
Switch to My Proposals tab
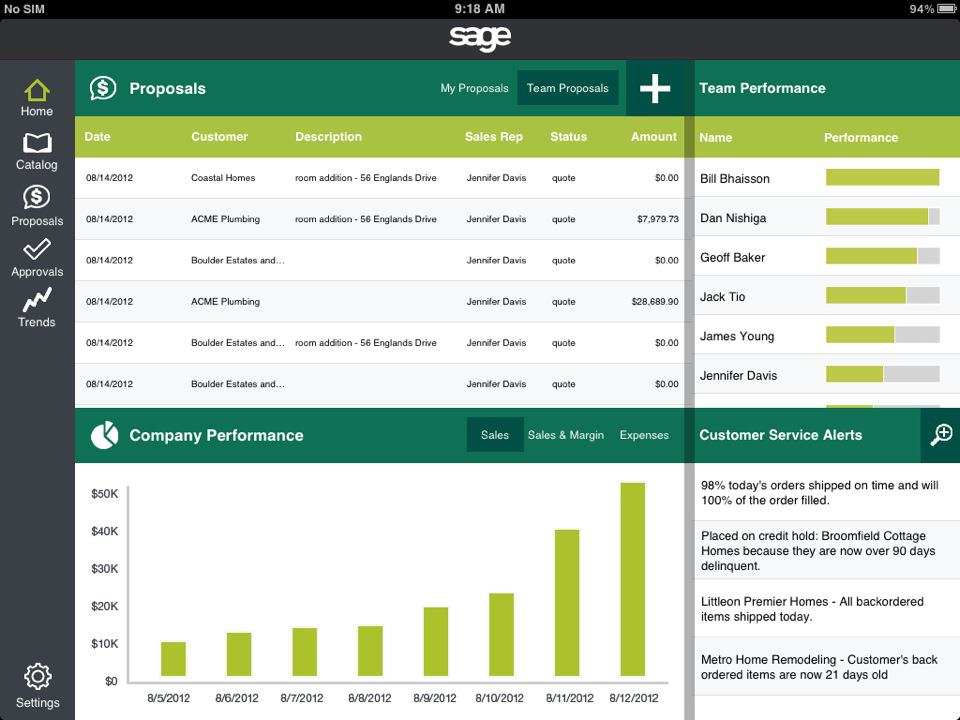(x=474, y=88)
